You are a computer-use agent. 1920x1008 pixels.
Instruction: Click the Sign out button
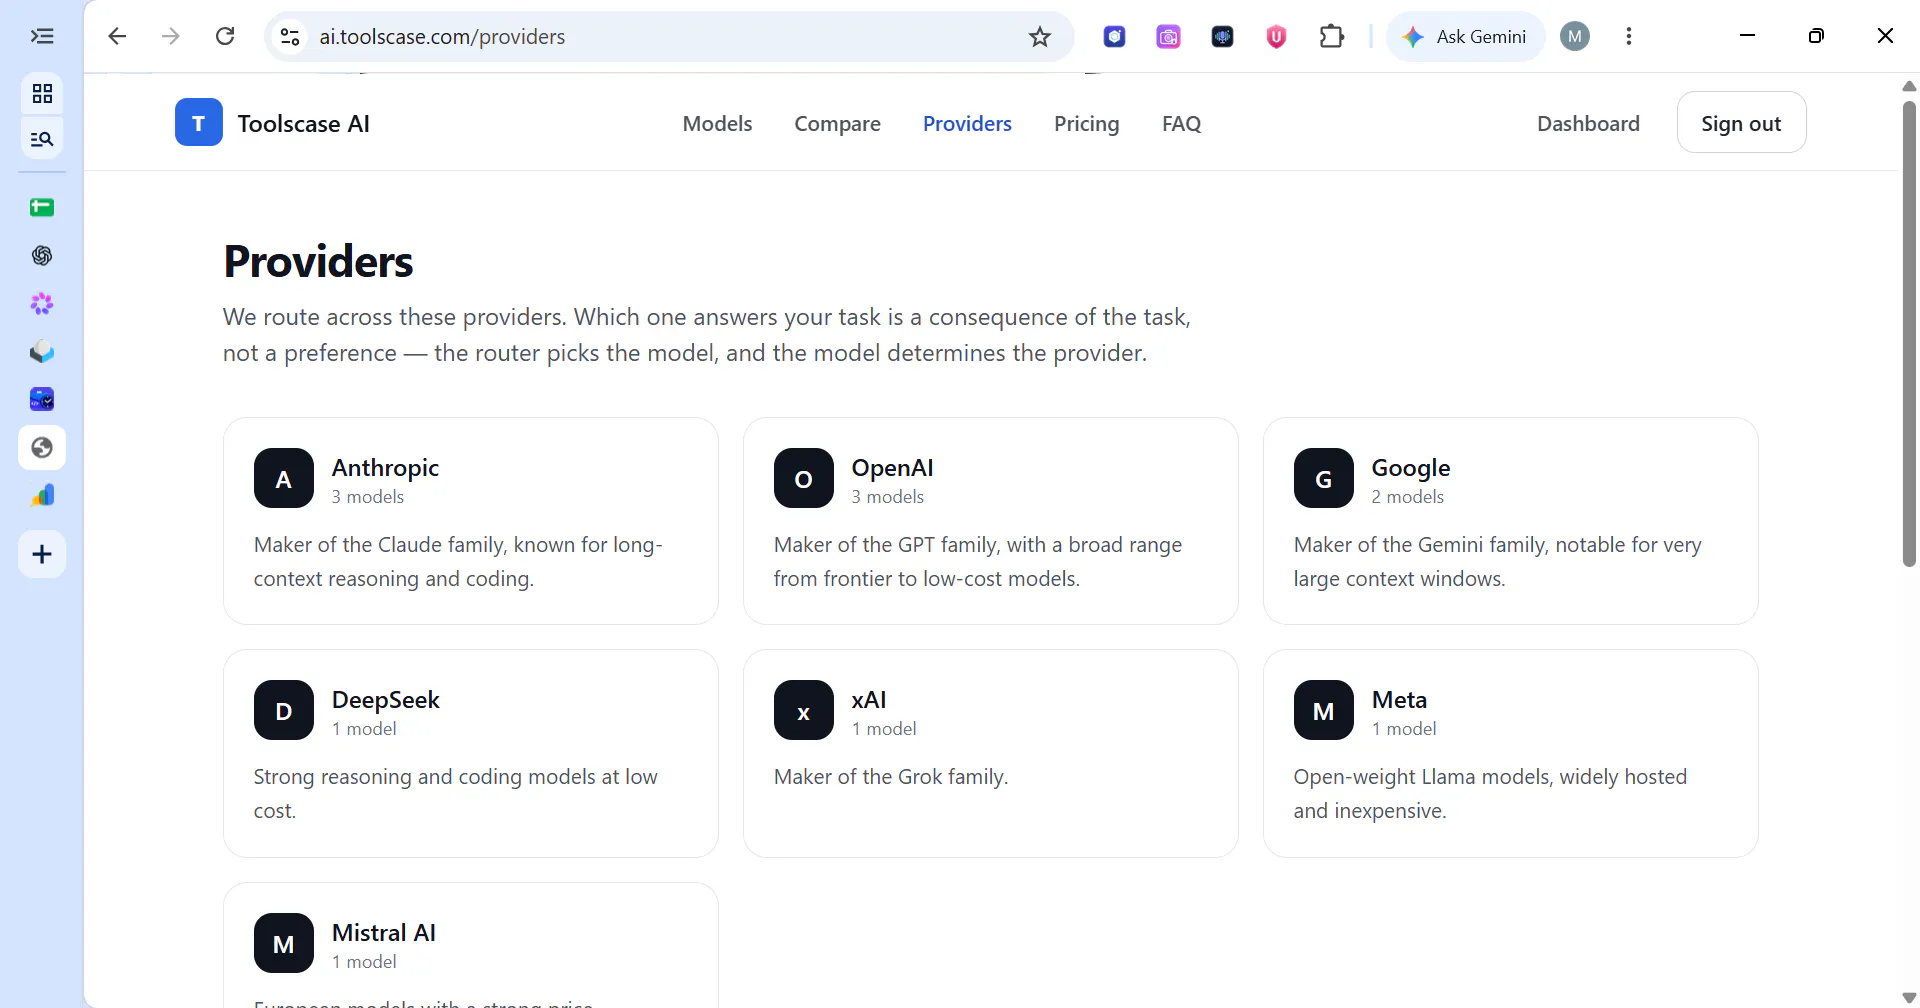tap(1741, 123)
